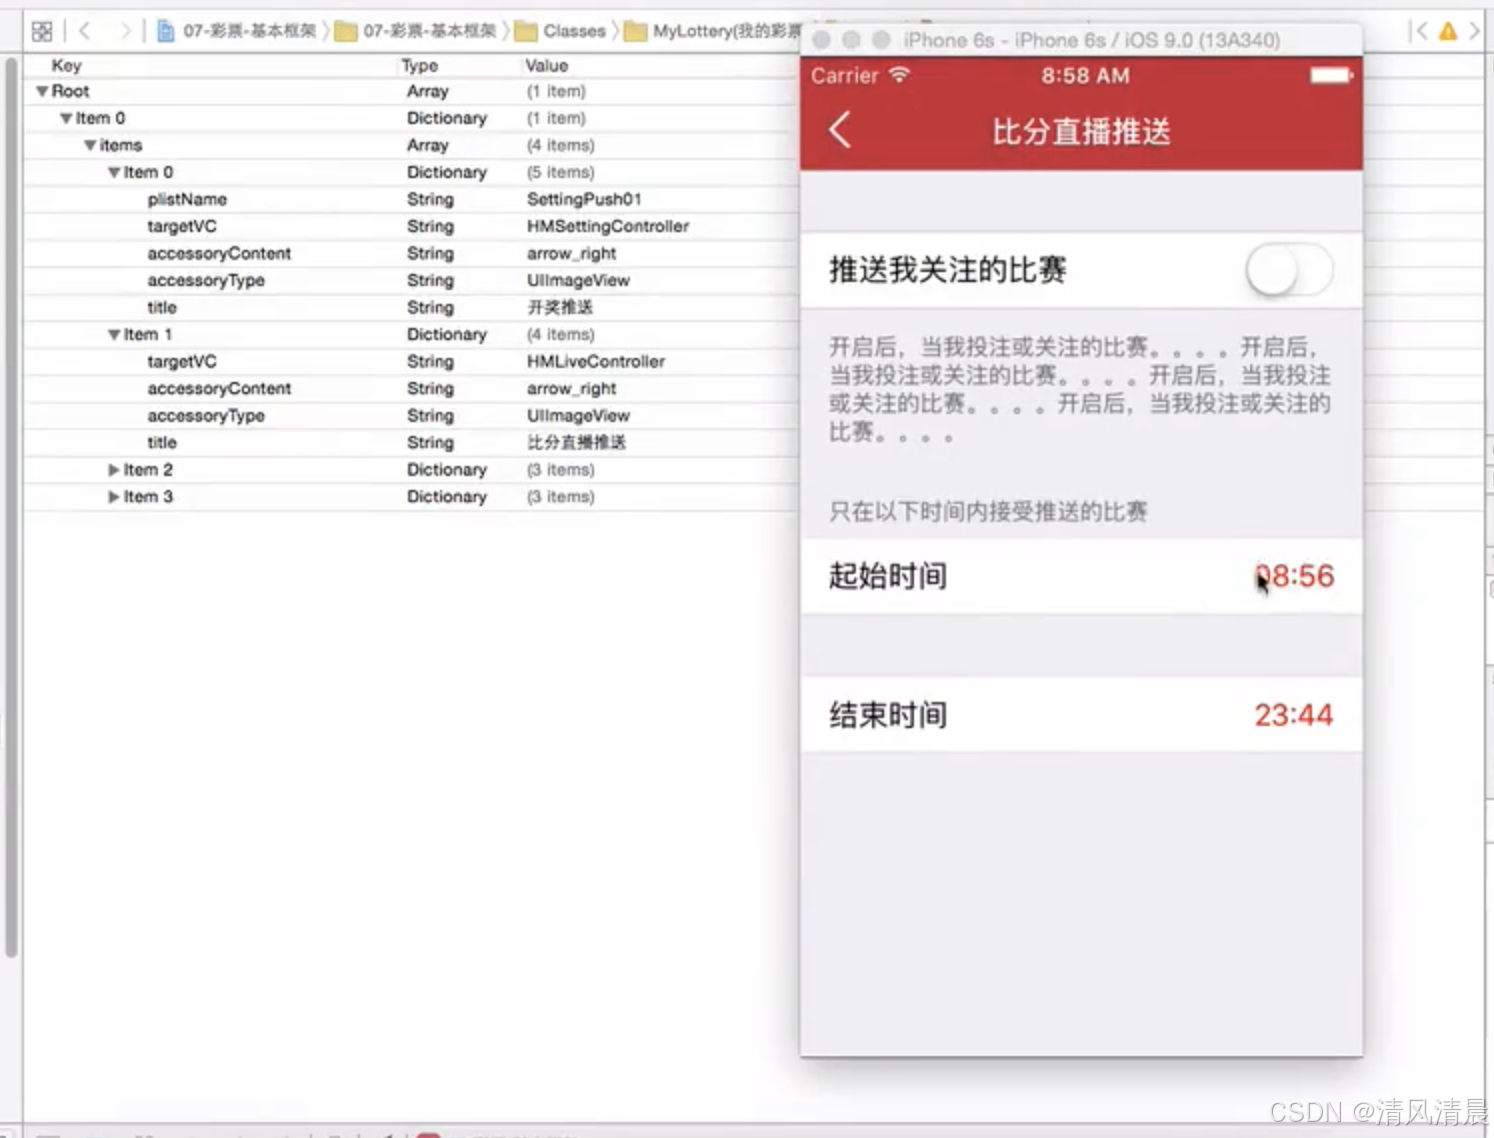
Task: Select the 结束时间 row in simulator
Action: point(1081,715)
